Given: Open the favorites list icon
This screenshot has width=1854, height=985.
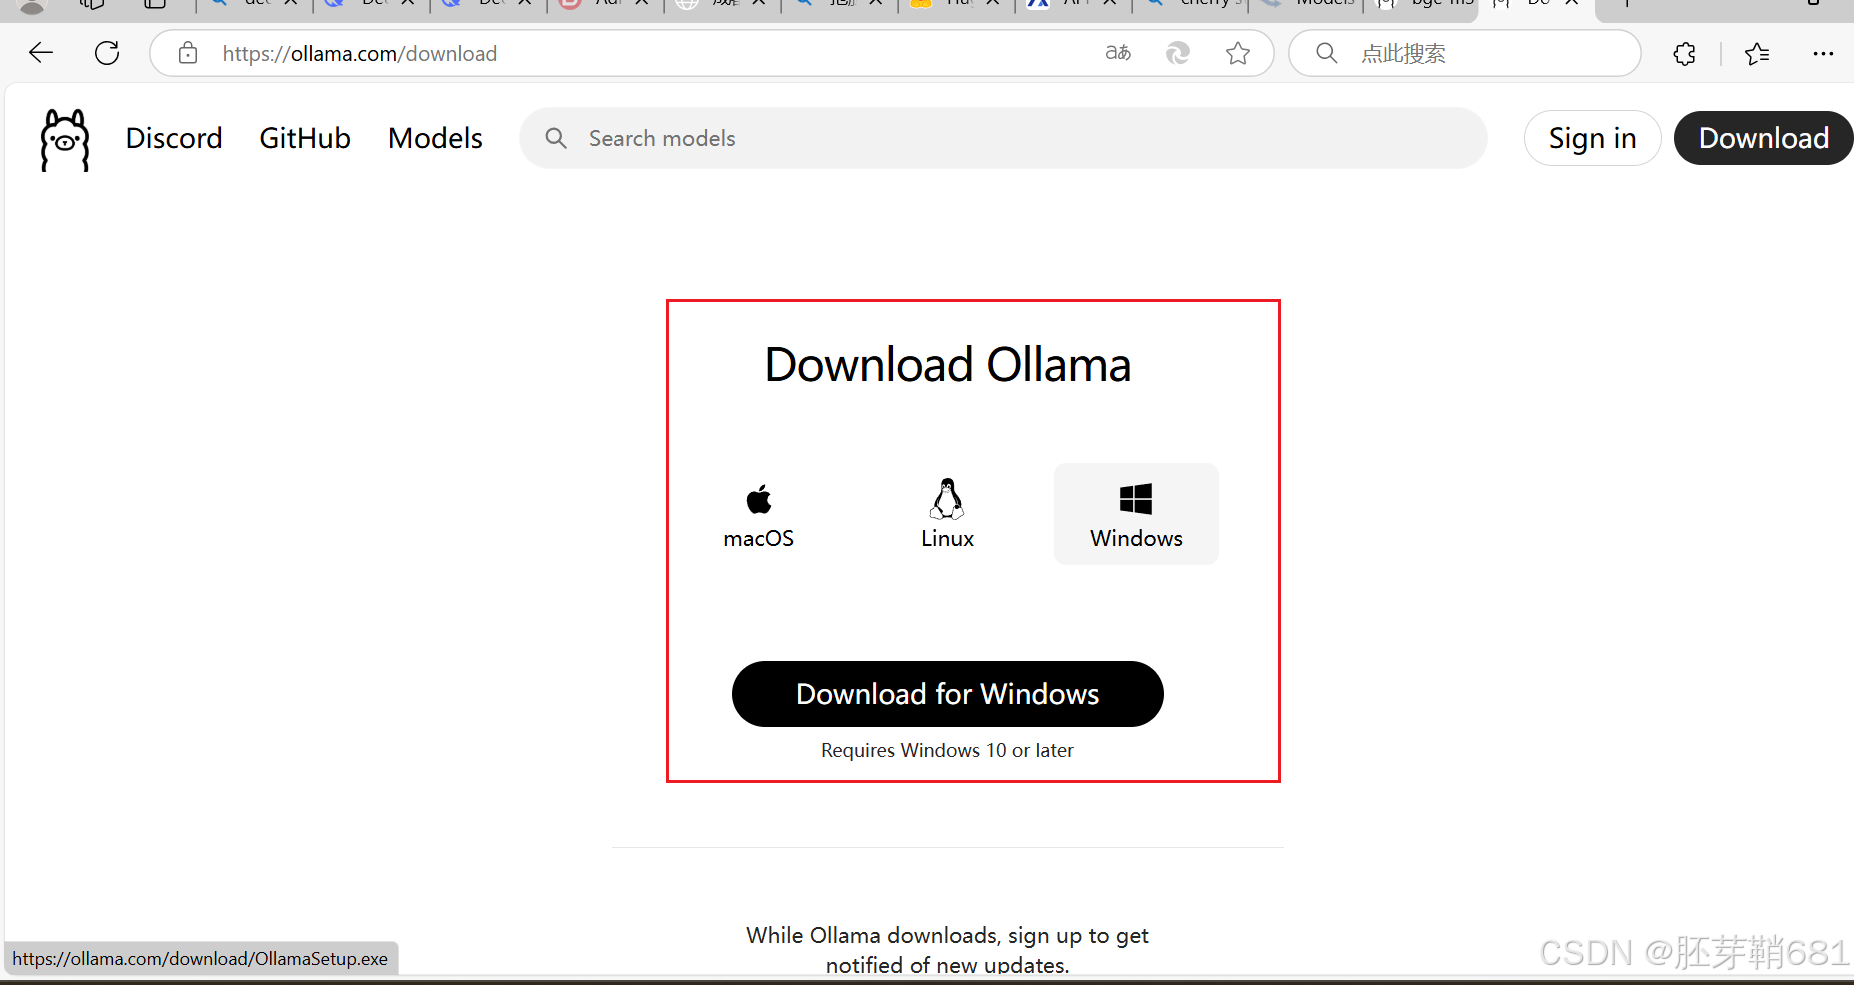Looking at the screenshot, I should (x=1757, y=54).
